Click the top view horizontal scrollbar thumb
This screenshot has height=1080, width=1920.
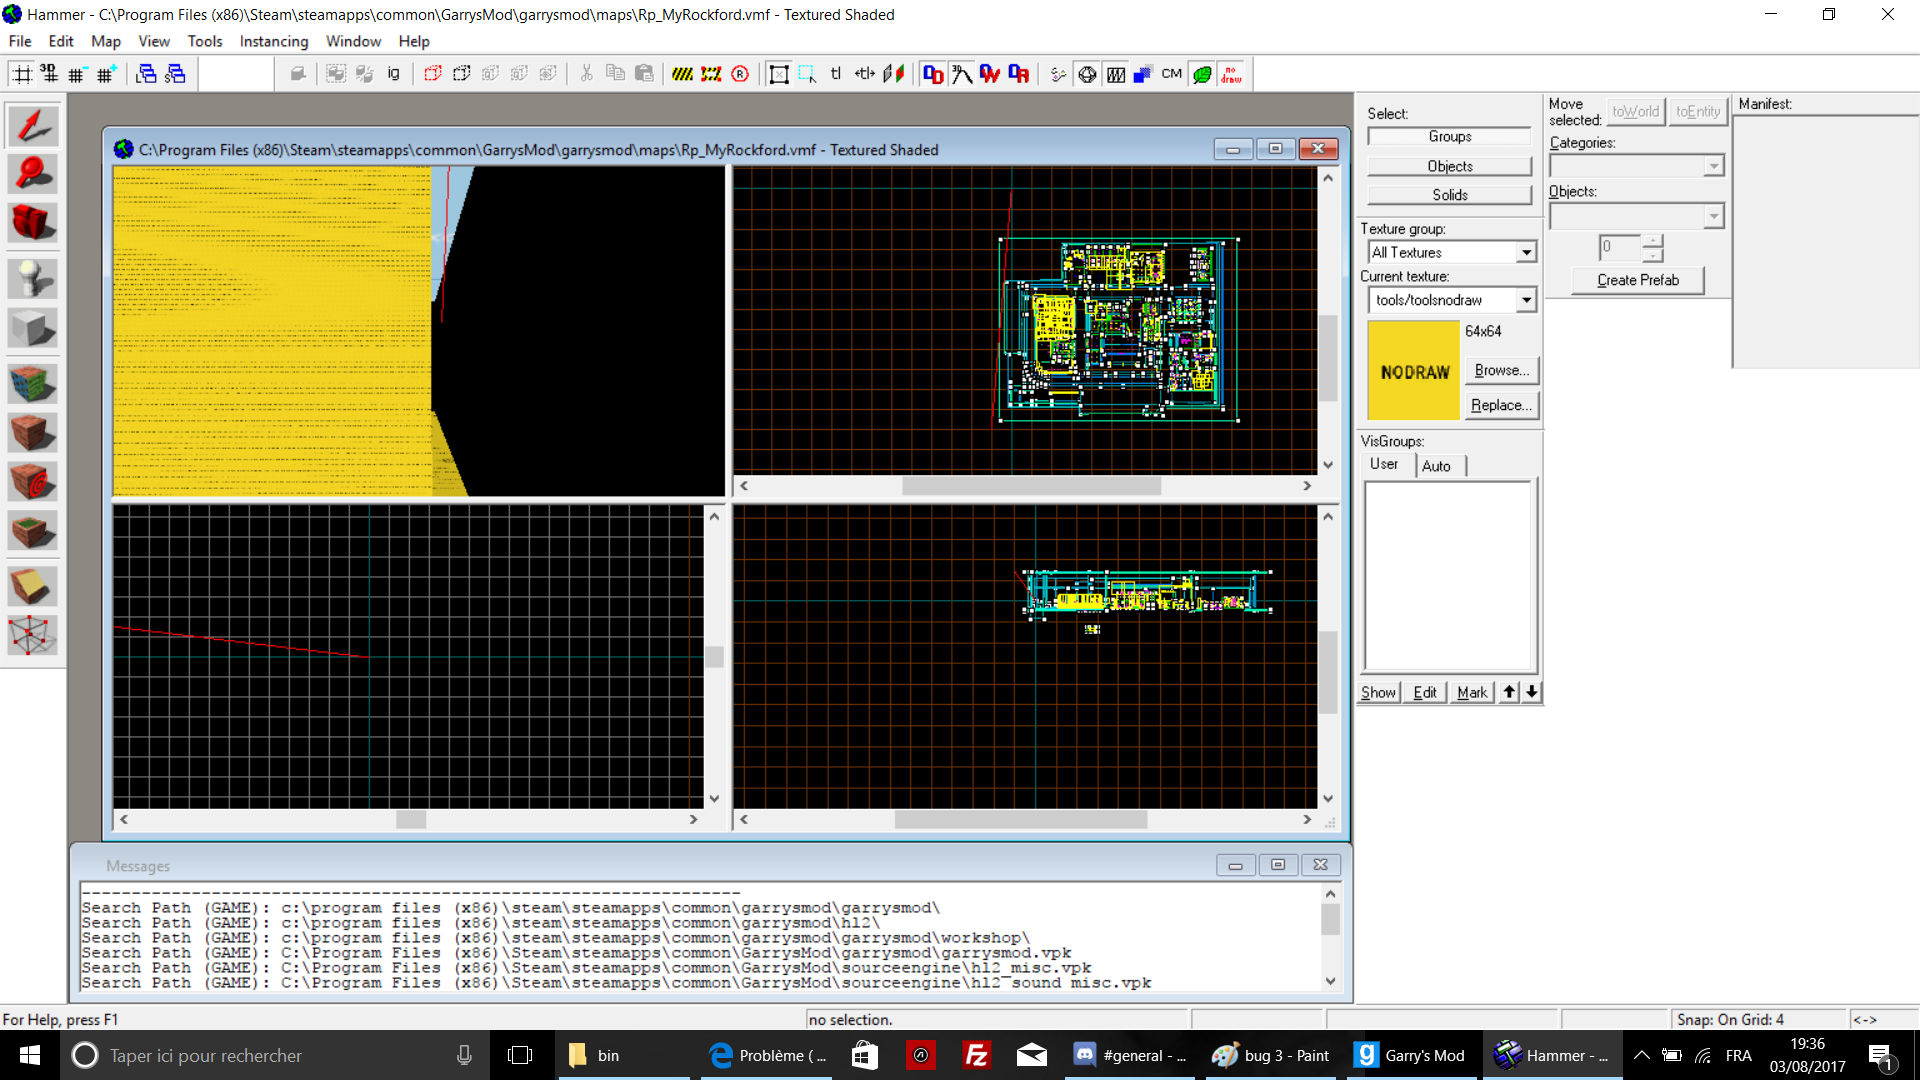[x=1031, y=486]
